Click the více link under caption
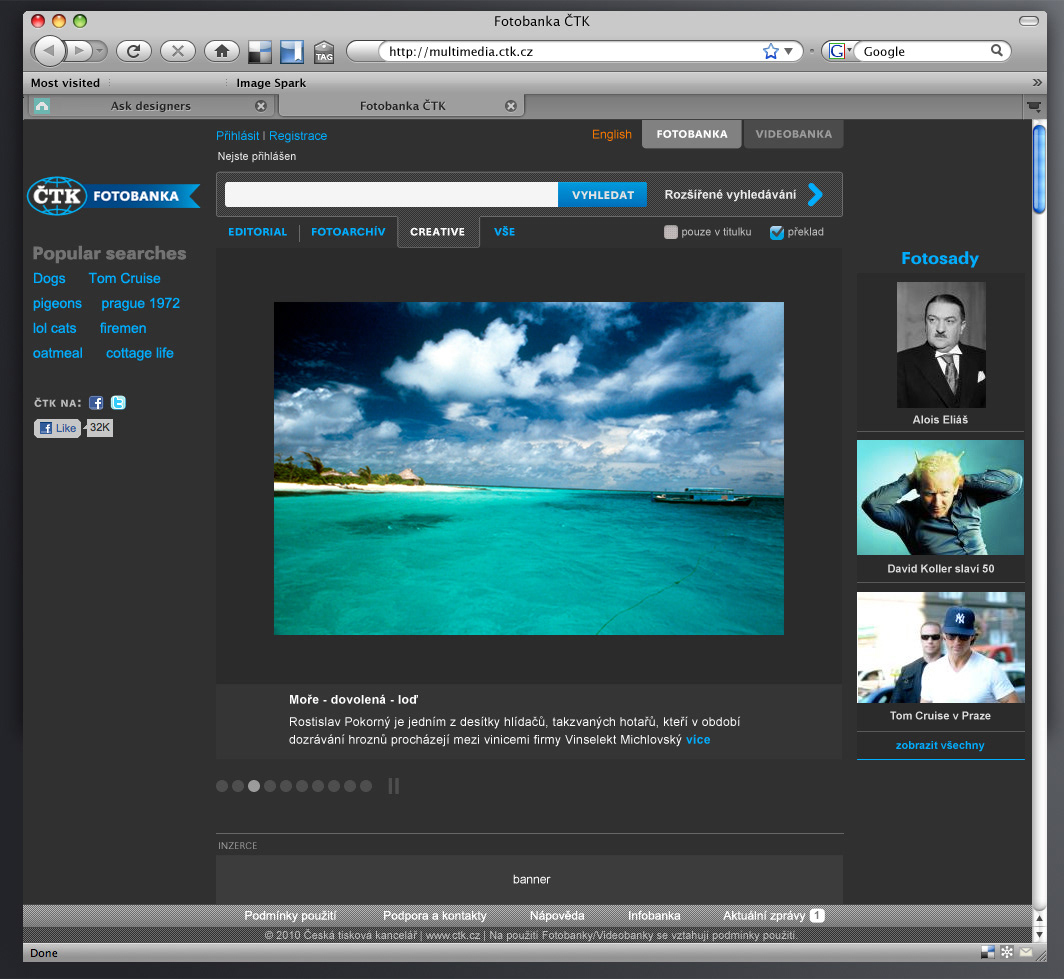The image size is (1064, 979). (x=698, y=740)
